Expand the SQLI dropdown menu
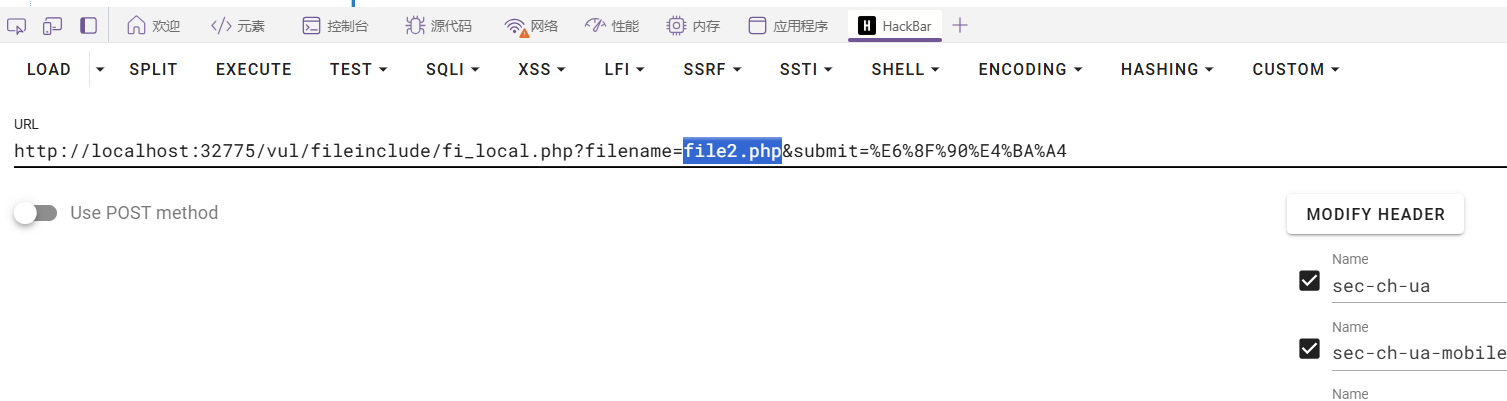1507x401 pixels. [453, 70]
